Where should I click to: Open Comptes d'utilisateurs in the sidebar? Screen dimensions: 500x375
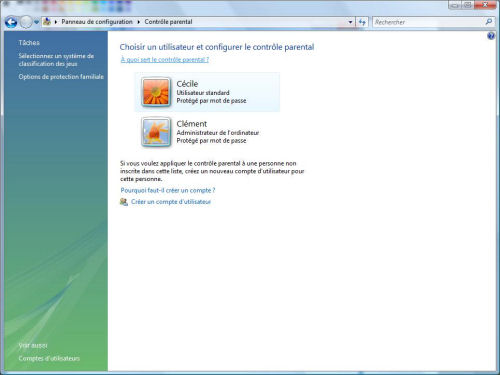[49, 359]
